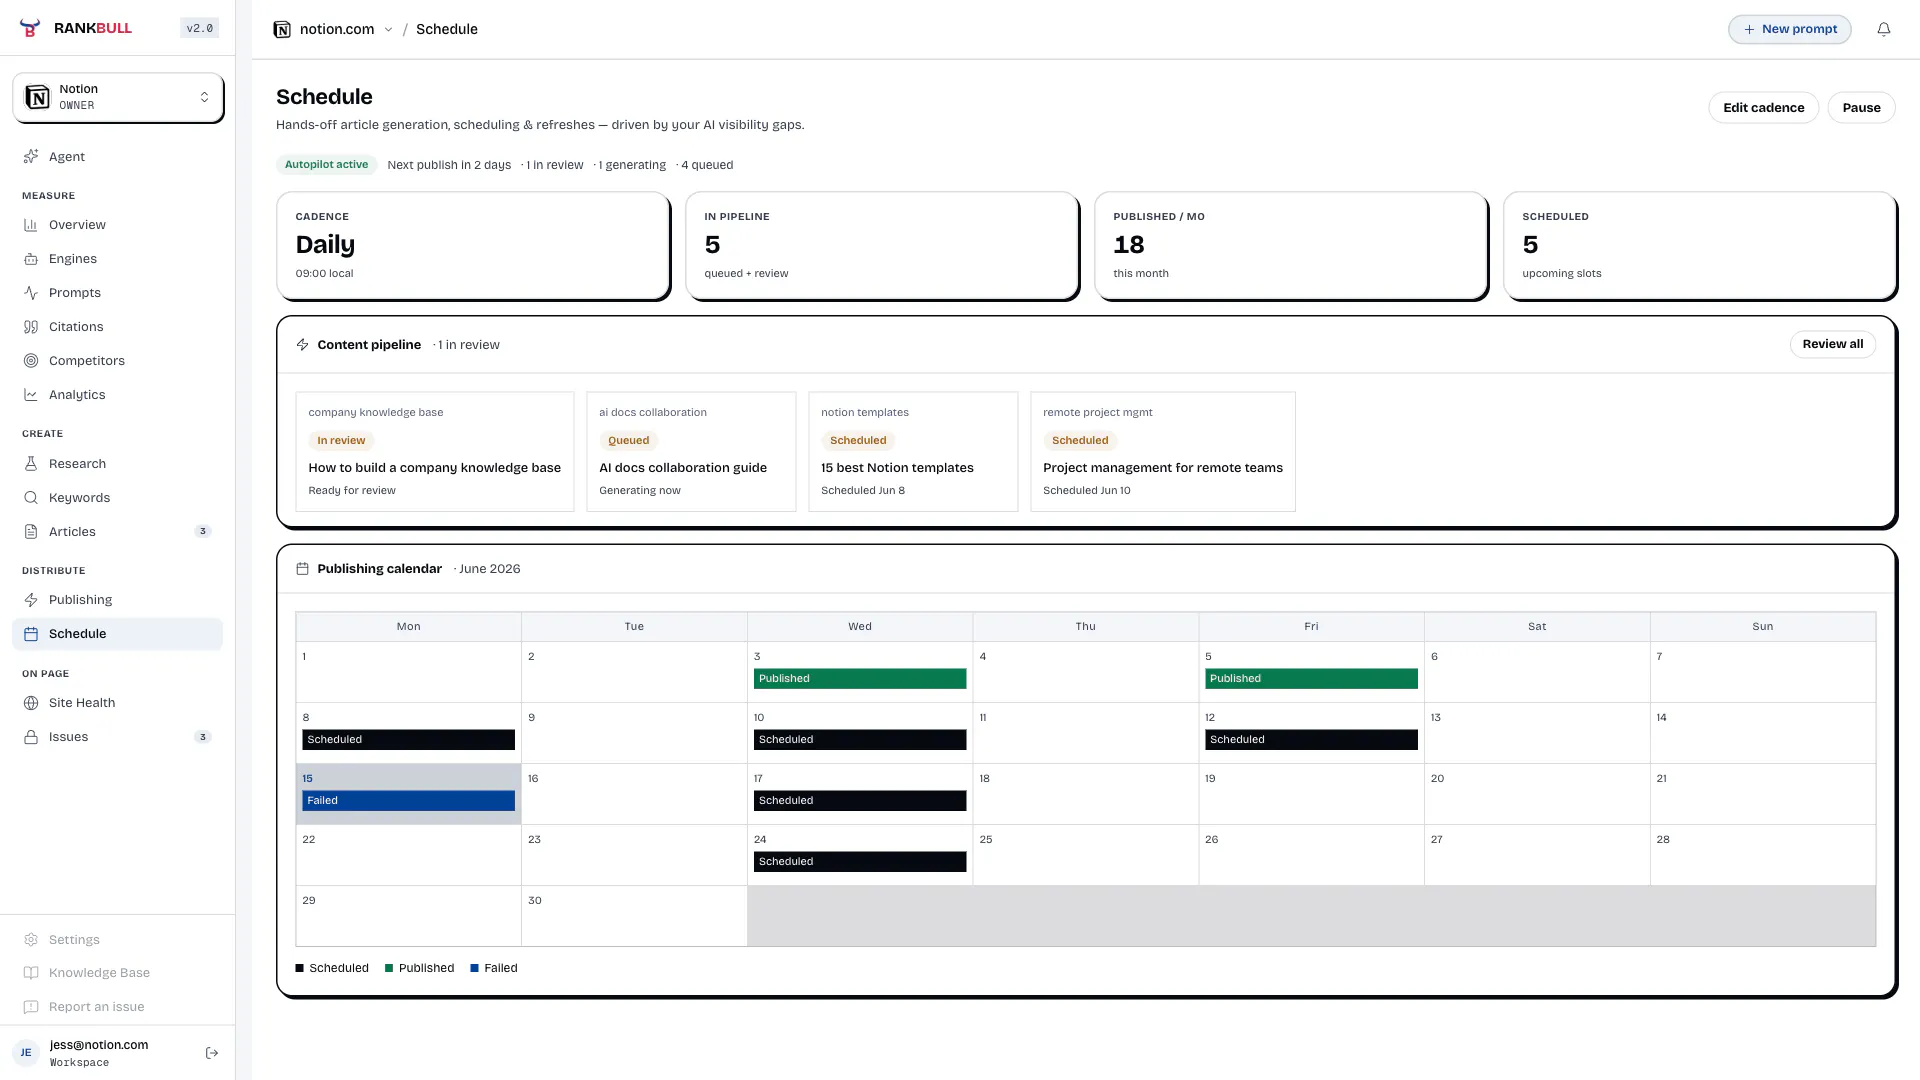Viewport: 1920px width, 1080px height.
Task: Click the Notion logo in breadcrumb
Action: pyautogui.click(x=282, y=29)
